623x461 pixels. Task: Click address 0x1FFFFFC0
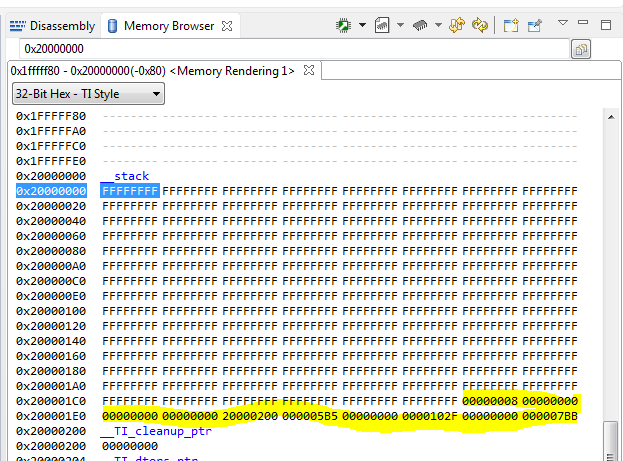(x=51, y=146)
